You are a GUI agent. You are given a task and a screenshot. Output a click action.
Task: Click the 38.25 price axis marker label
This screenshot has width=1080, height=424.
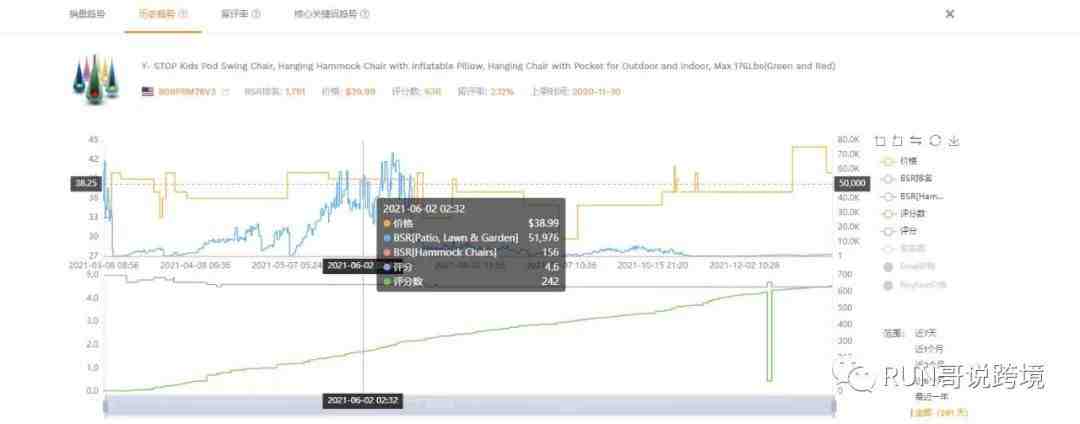pyautogui.click(x=86, y=183)
